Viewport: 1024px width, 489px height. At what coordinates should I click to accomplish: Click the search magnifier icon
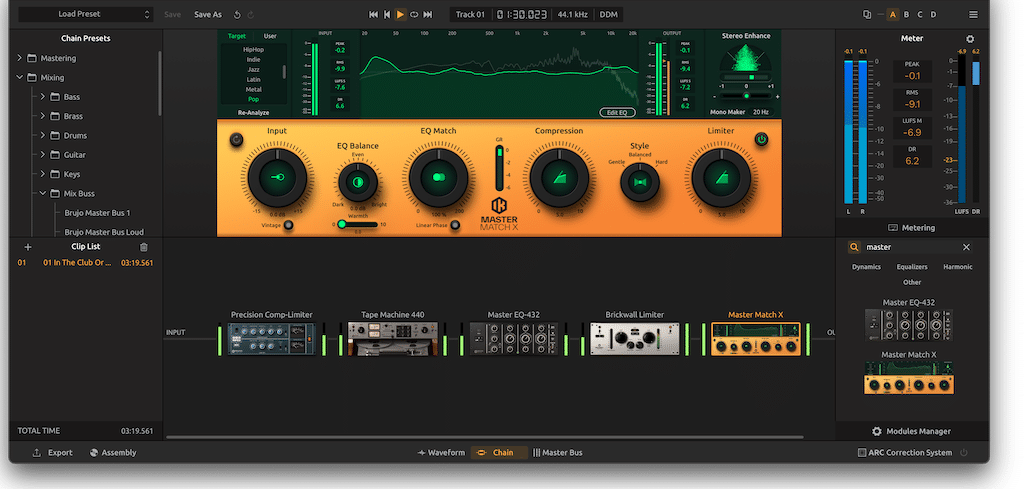[854, 247]
